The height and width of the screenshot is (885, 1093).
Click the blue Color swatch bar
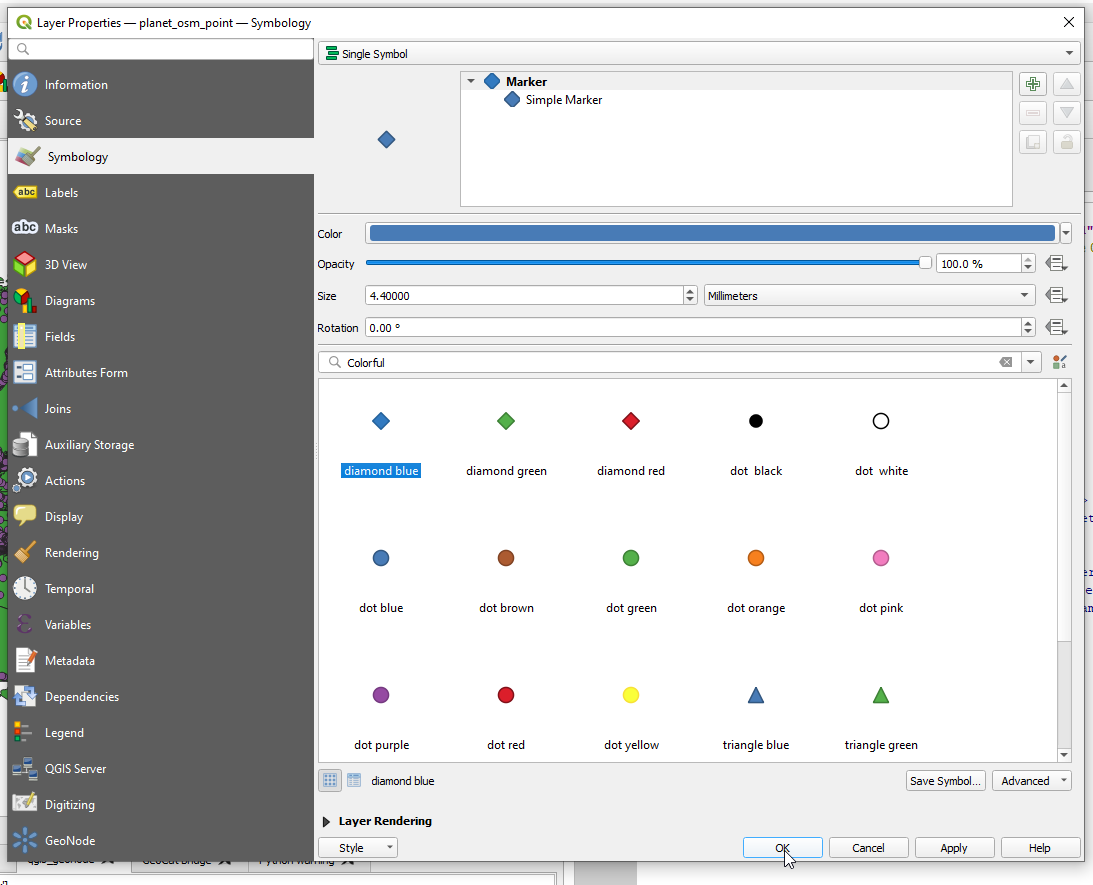tap(712, 234)
